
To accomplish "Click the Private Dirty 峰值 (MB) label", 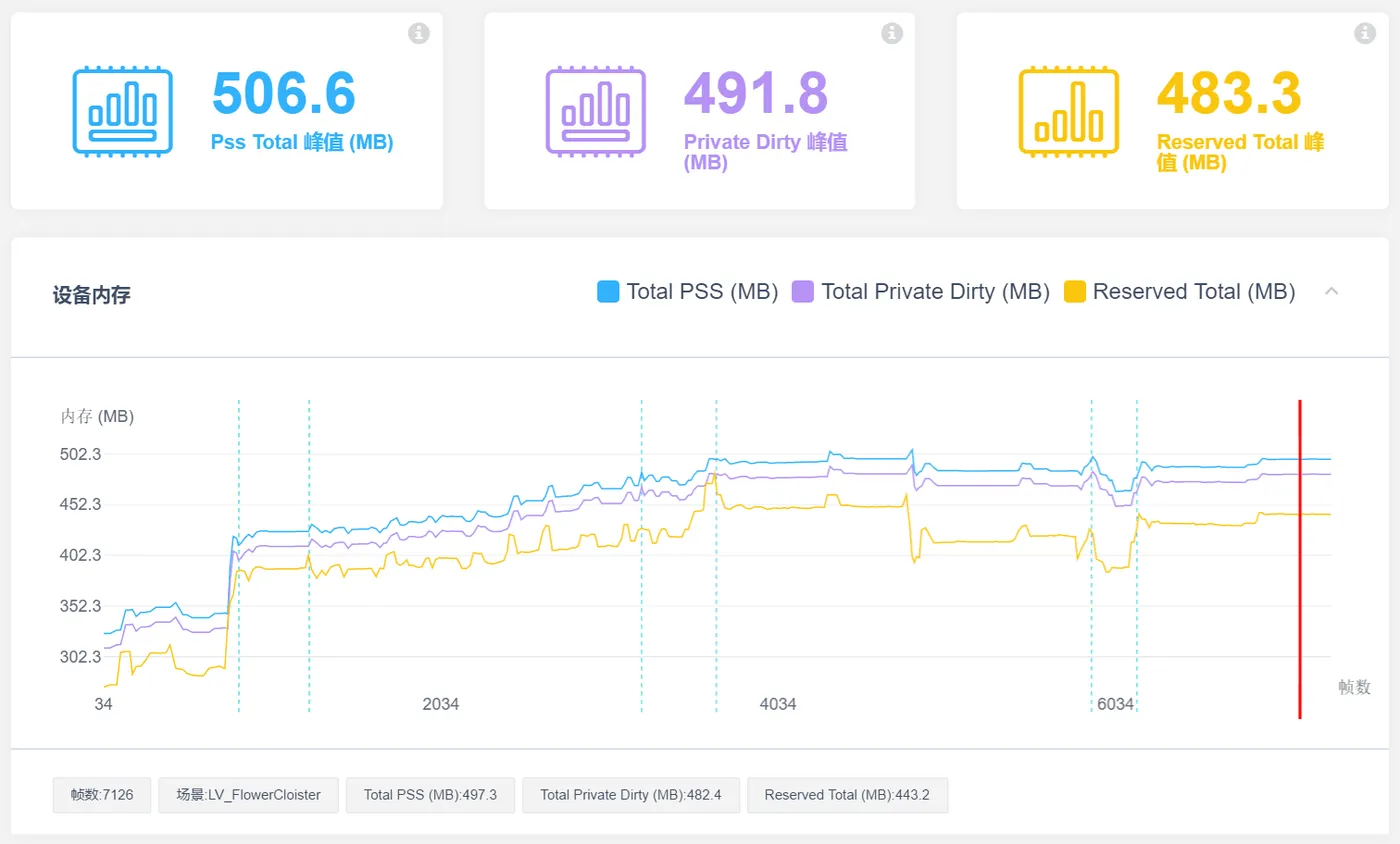I will coord(766,152).
